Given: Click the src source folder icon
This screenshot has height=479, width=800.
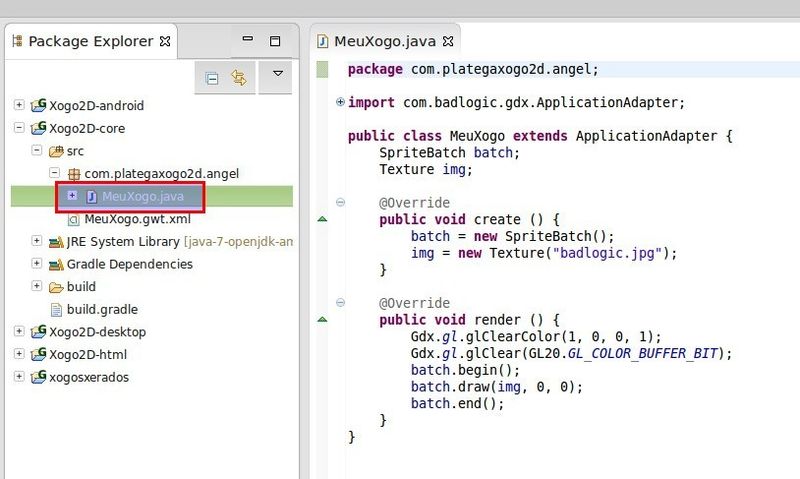Looking at the screenshot, I should [x=56, y=151].
